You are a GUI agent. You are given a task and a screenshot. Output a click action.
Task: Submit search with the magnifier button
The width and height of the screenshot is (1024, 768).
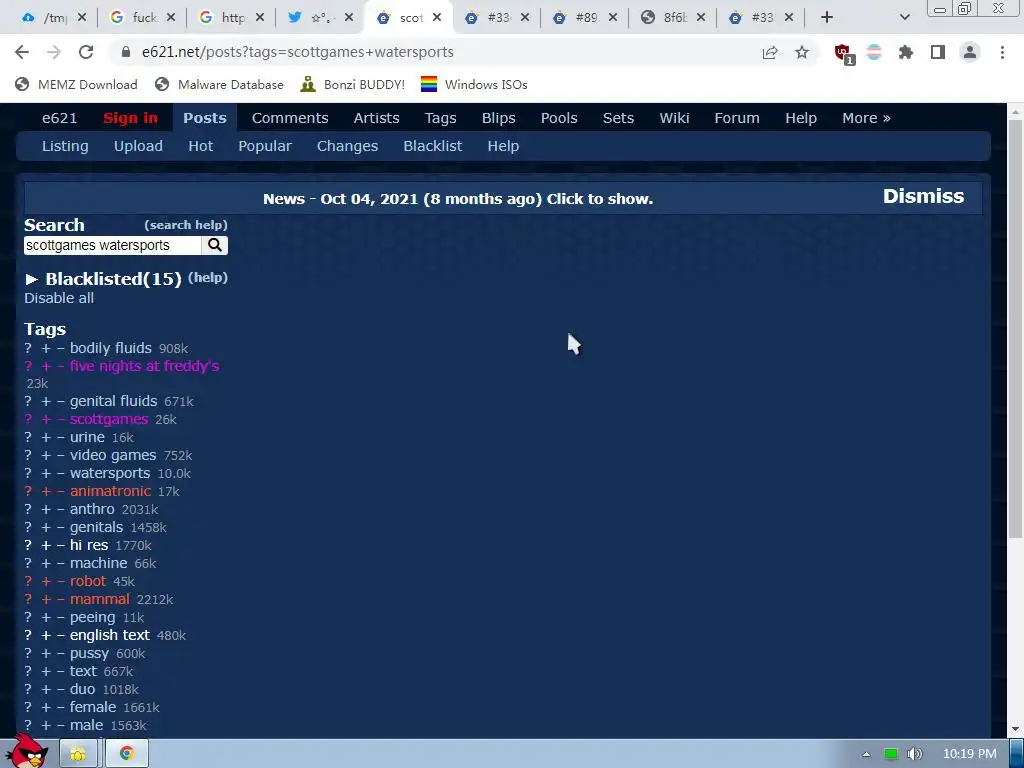(x=215, y=245)
